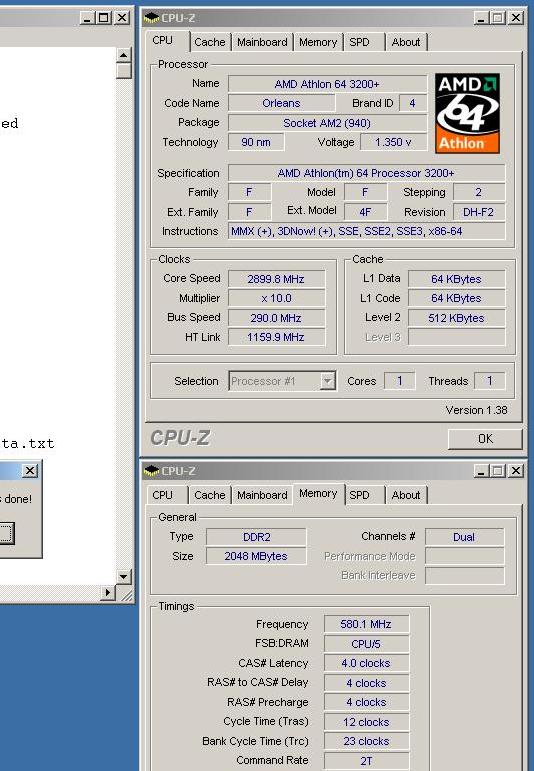The image size is (534, 771).
Task: Close the top CPU-Z window
Action: click(516, 18)
